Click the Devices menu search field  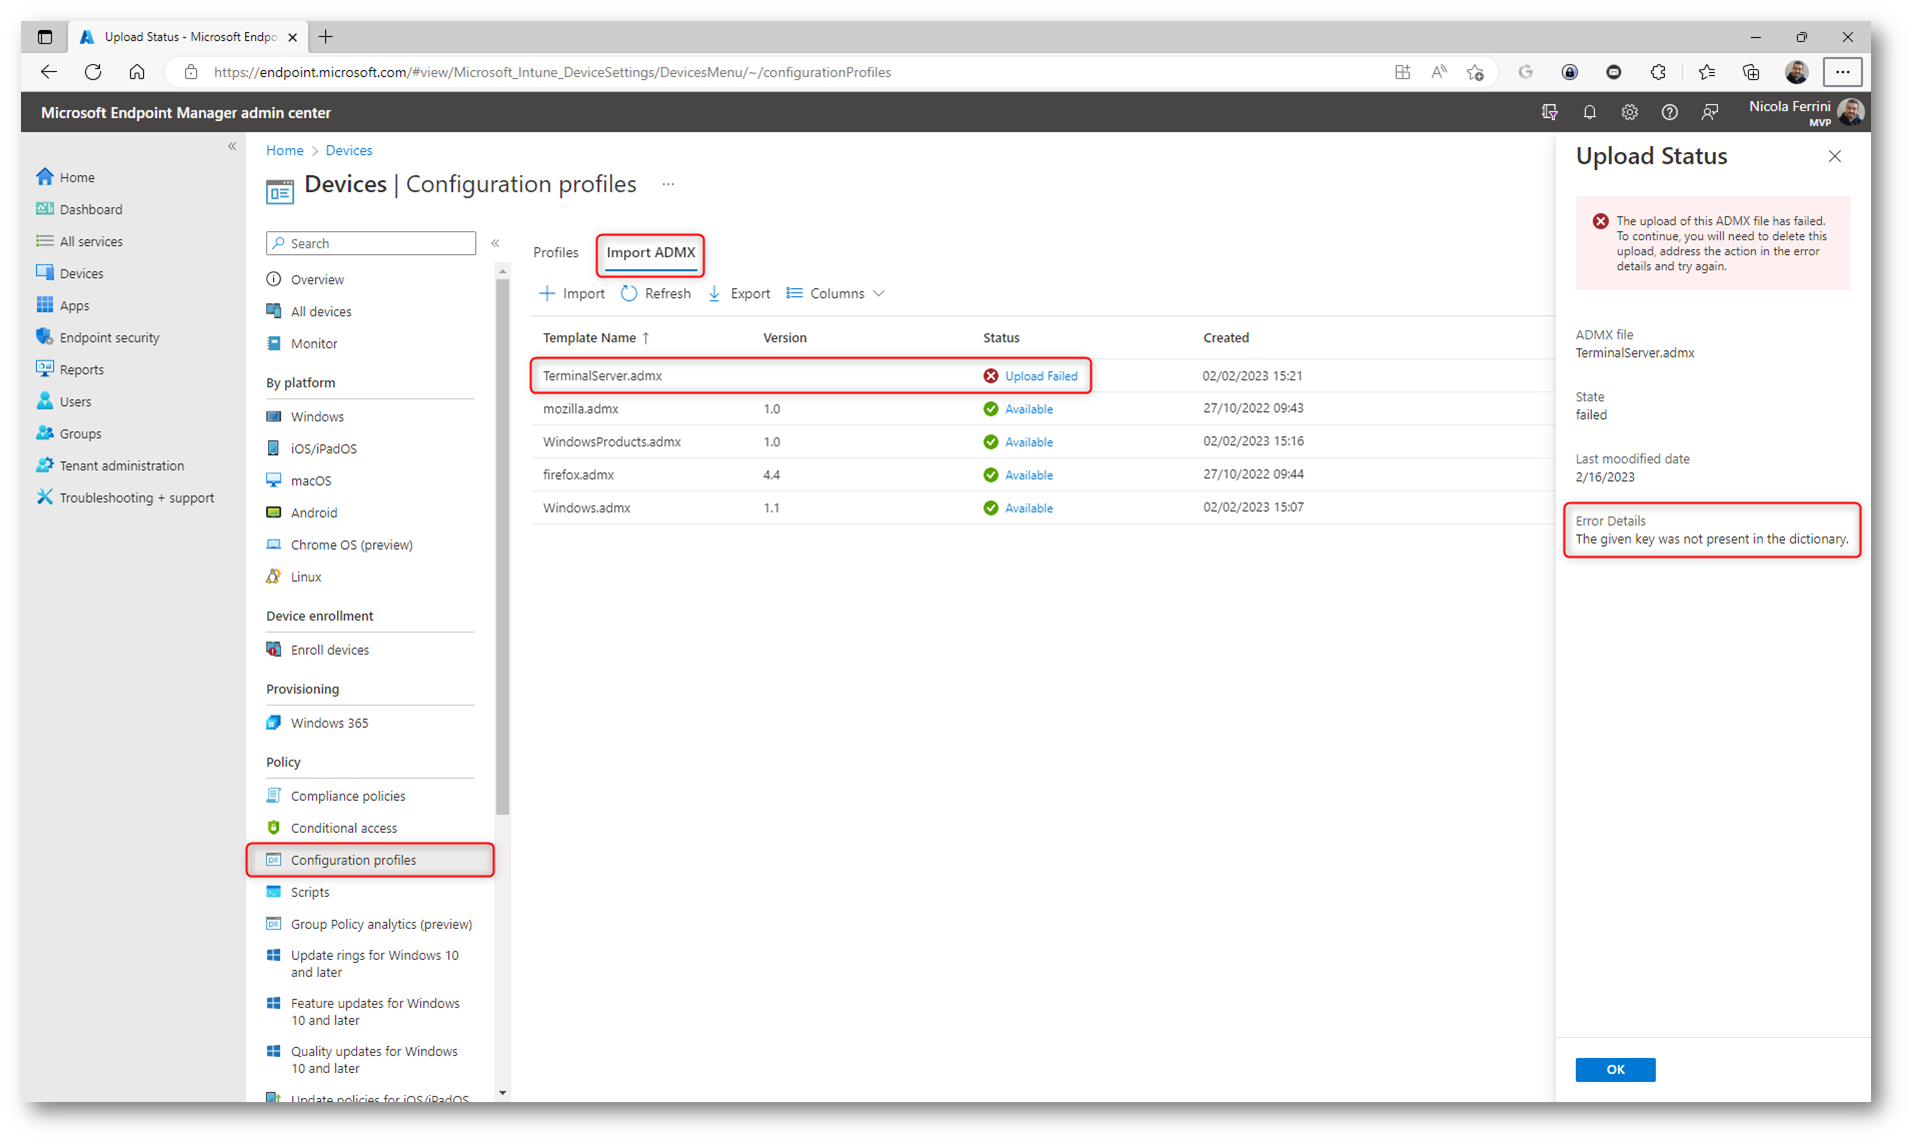371,243
